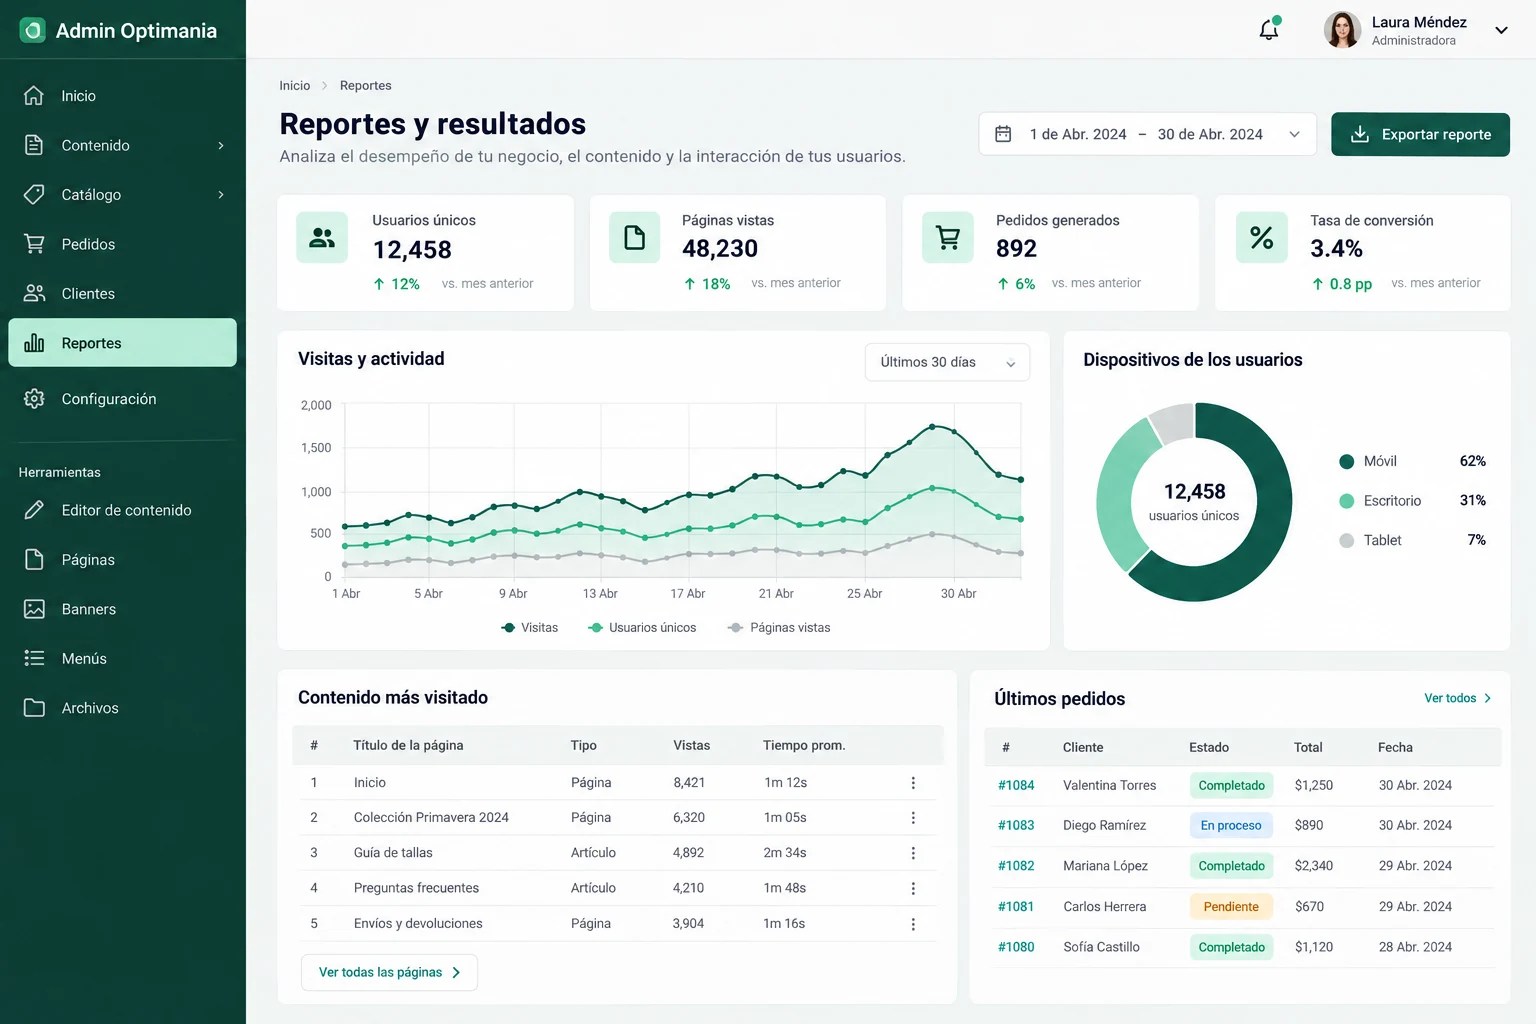The height and width of the screenshot is (1024, 1536).
Task: Open the date range picker
Action: [x=1147, y=134]
